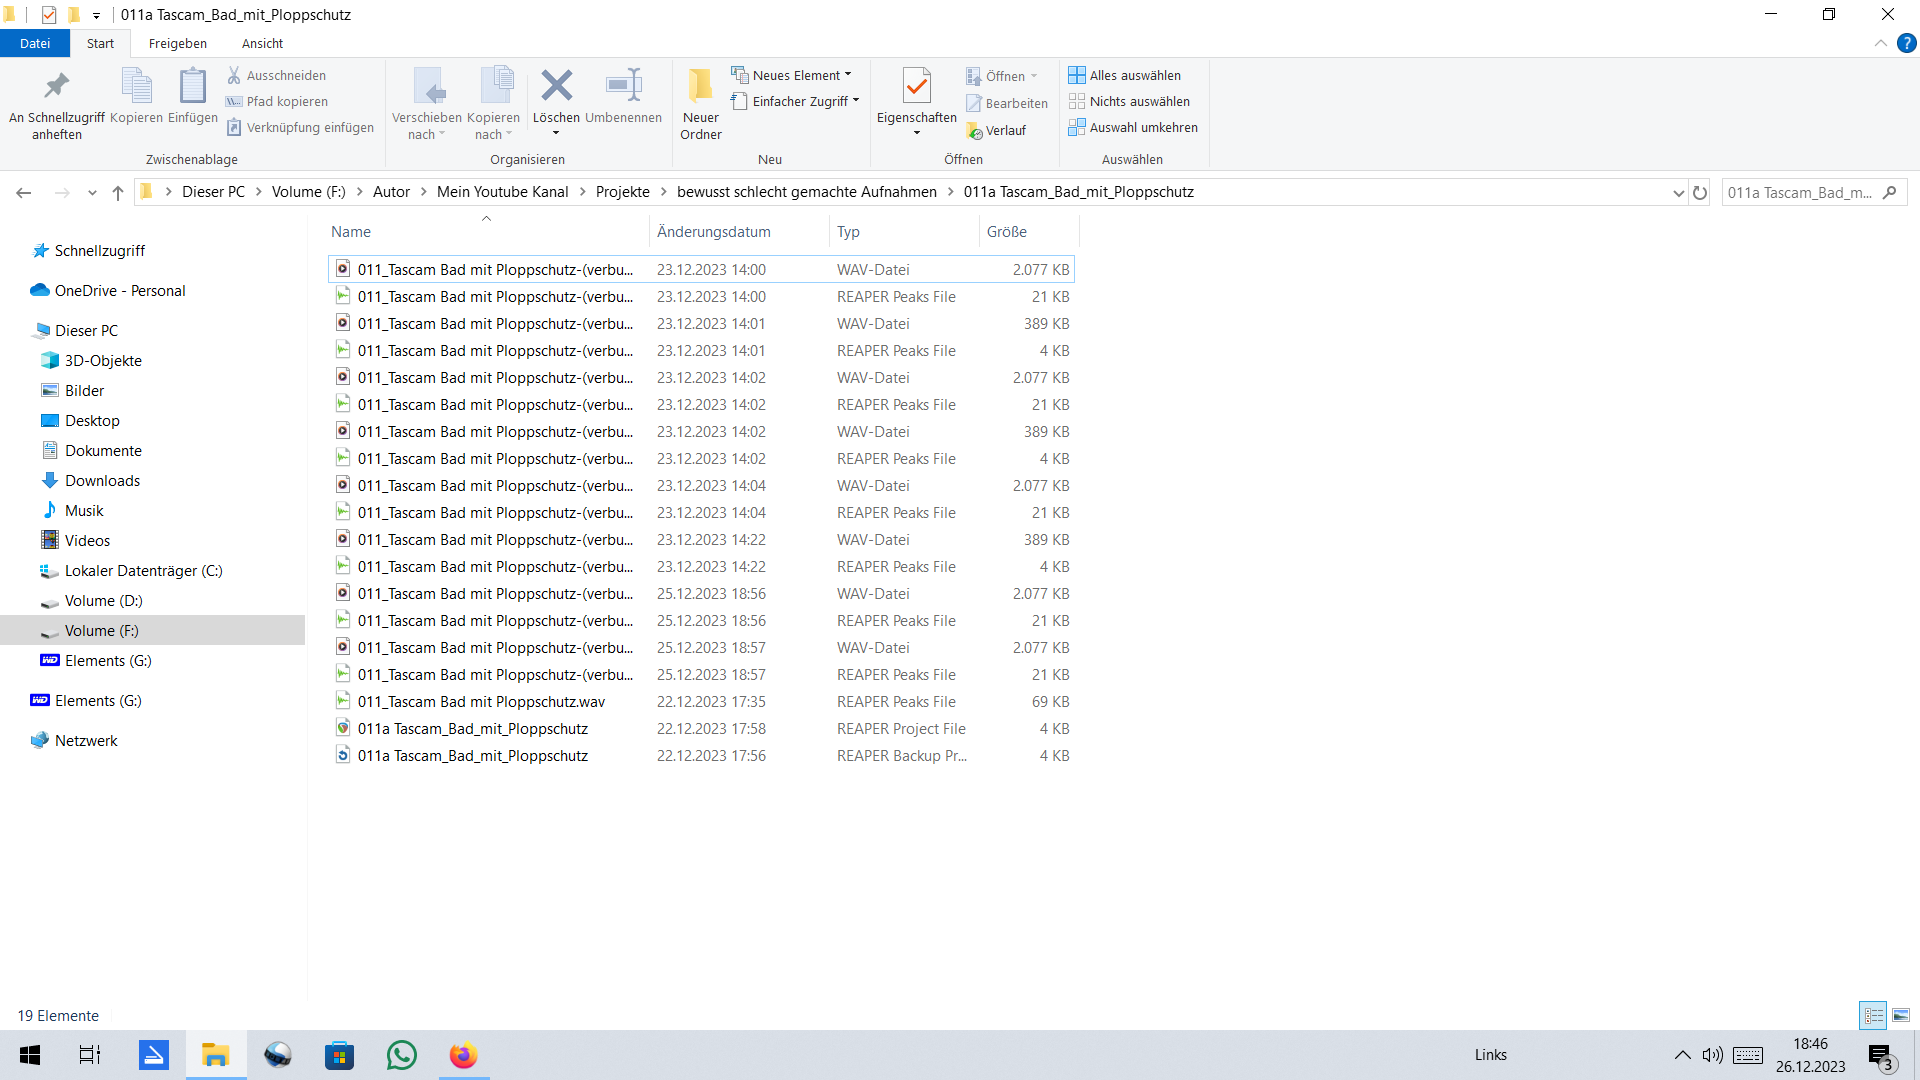Click the up-directory arrow icon
The image size is (1920, 1080).
pyautogui.click(x=118, y=192)
